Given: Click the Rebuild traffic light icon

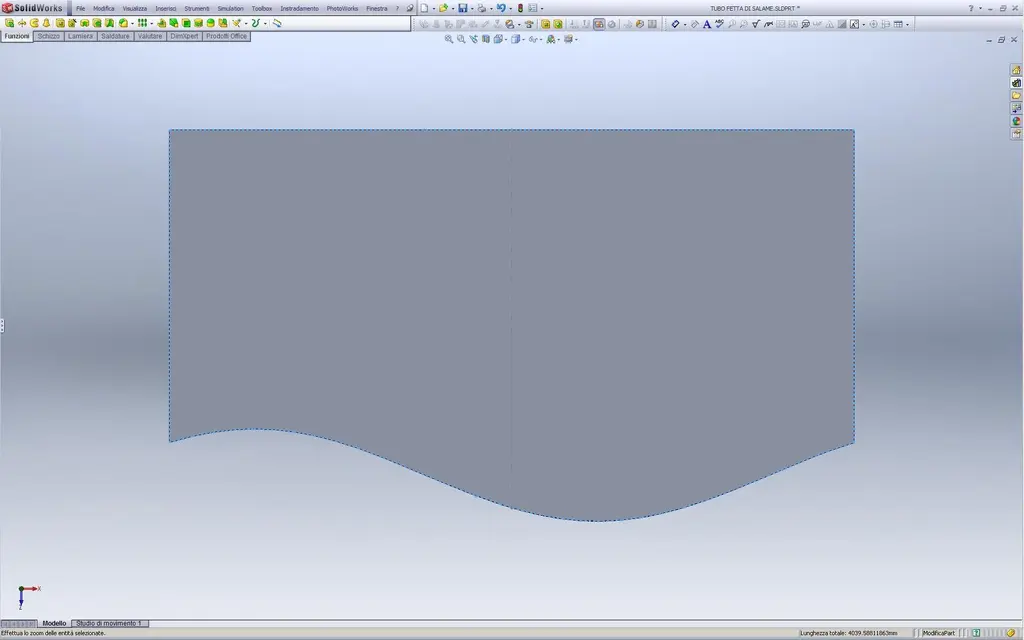Looking at the screenshot, I should coord(520,8).
